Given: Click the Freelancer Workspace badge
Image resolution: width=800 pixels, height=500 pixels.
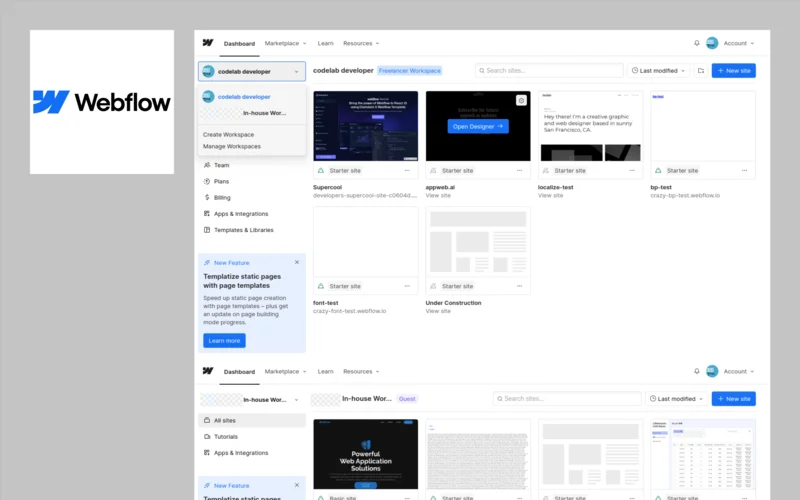Looking at the screenshot, I should point(410,70).
